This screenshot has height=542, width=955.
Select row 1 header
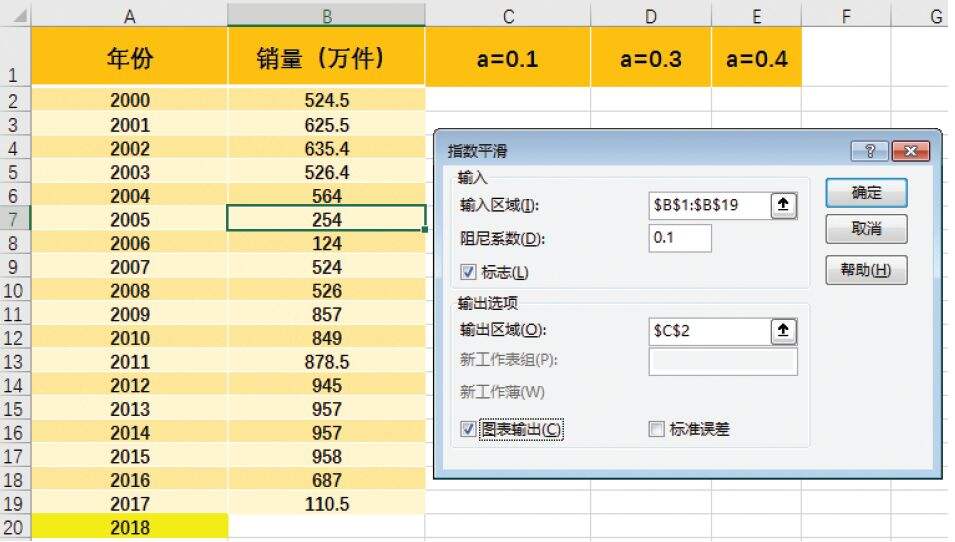click(x=15, y=57)
